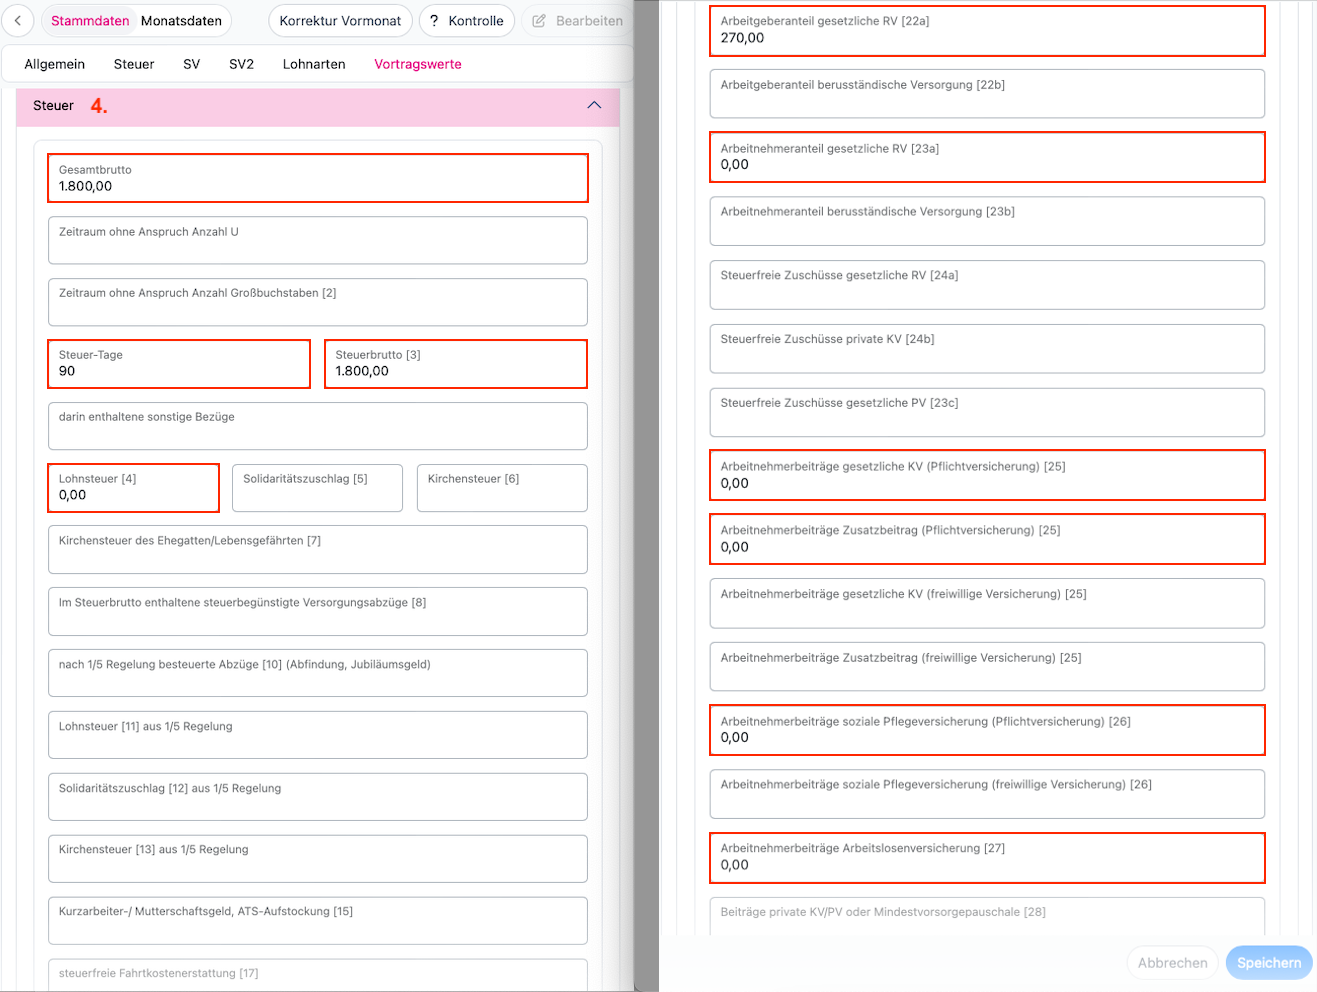Click the Solidaritätszuschlag [5] field

click(x=317, y=488)
